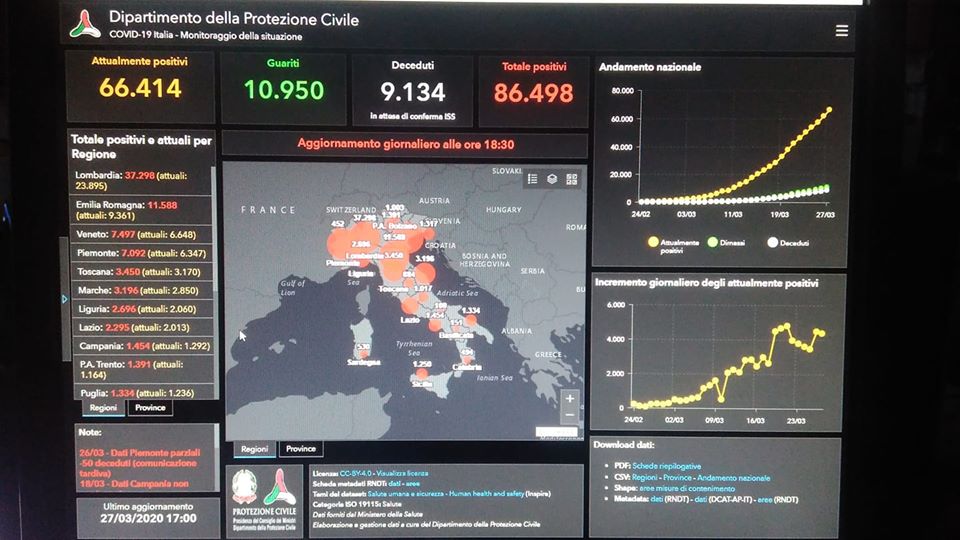Viewport: 960px width, 540px height.
Task: Open the hamburger menu in the header
Action: [842, 31]
